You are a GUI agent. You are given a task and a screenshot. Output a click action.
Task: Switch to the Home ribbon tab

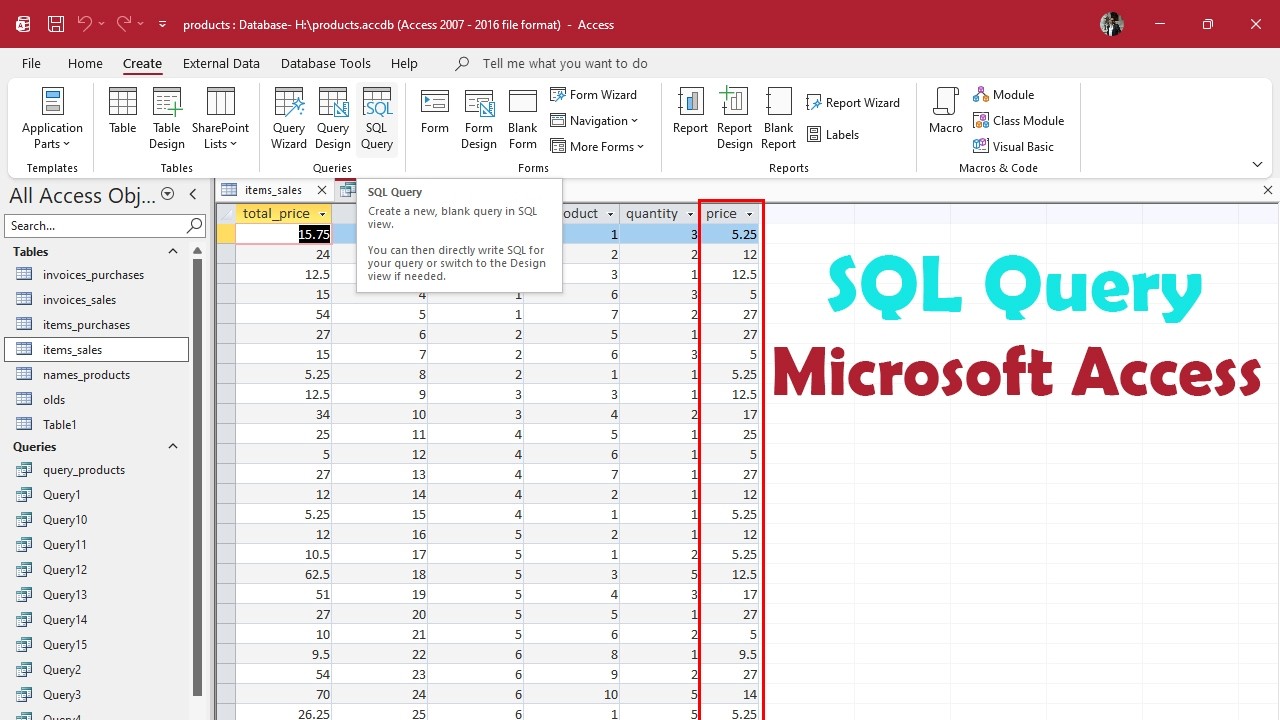tap(85, 63)
